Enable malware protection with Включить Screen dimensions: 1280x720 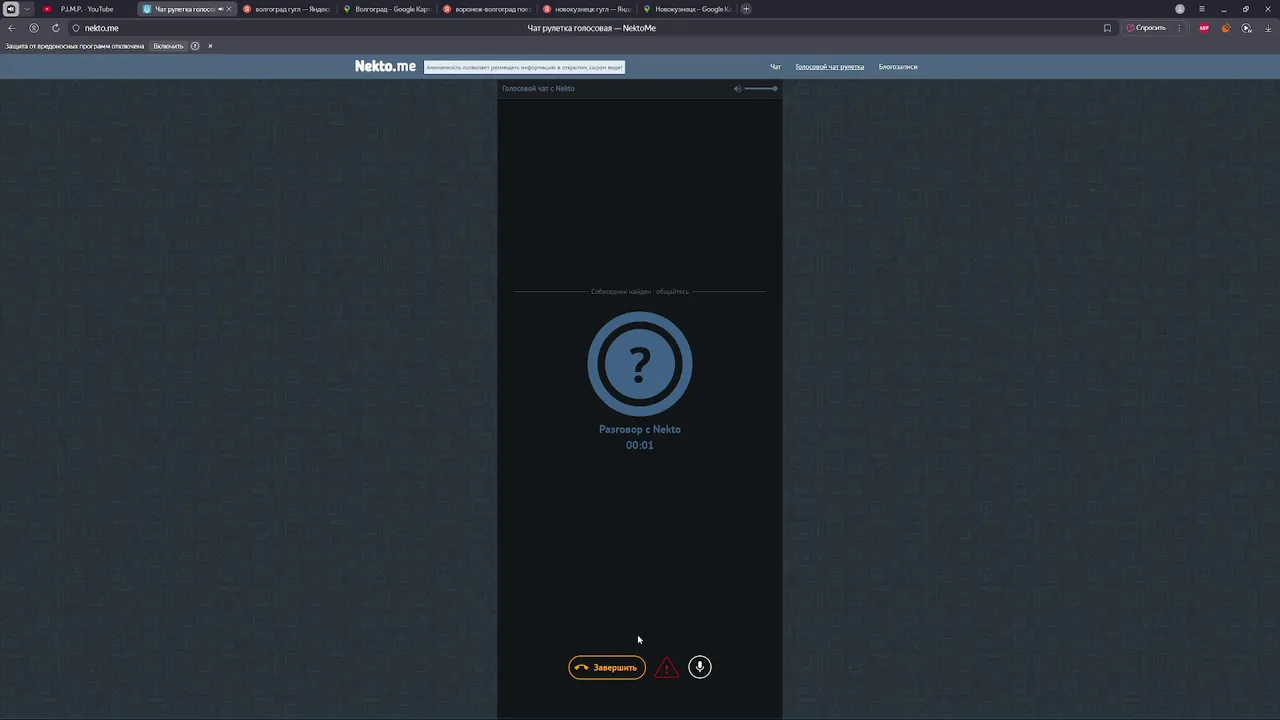coord(168,46)
